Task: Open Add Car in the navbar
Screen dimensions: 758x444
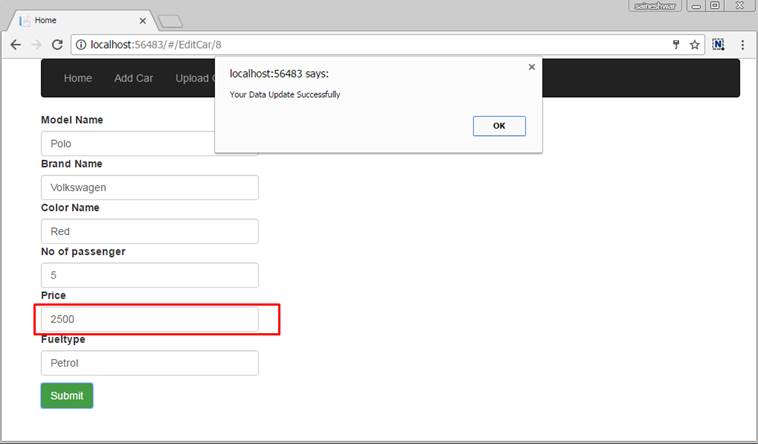Action: 133,78
